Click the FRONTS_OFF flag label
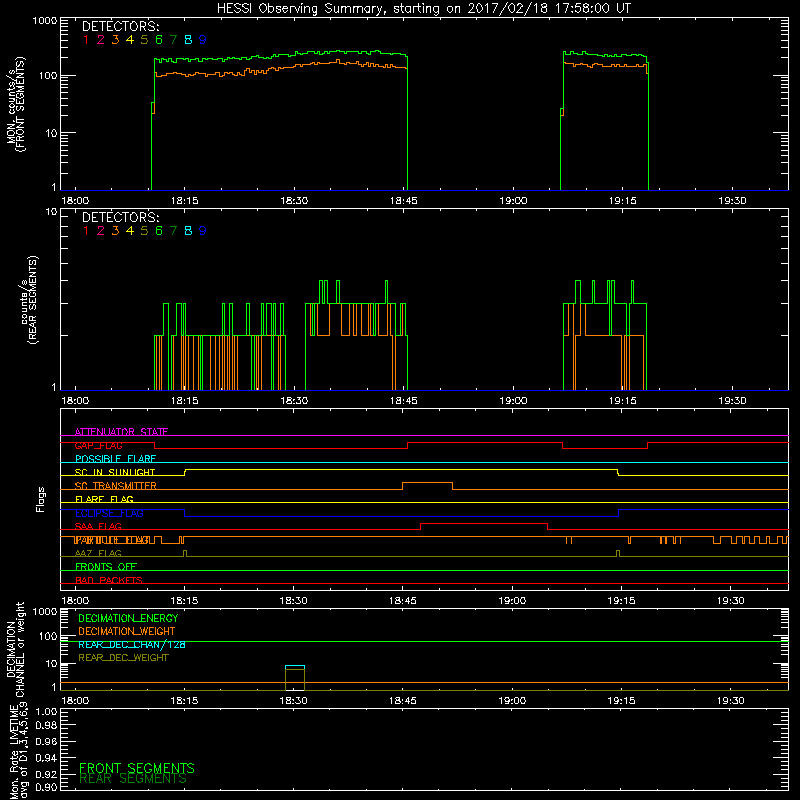 tap(106, 567)
